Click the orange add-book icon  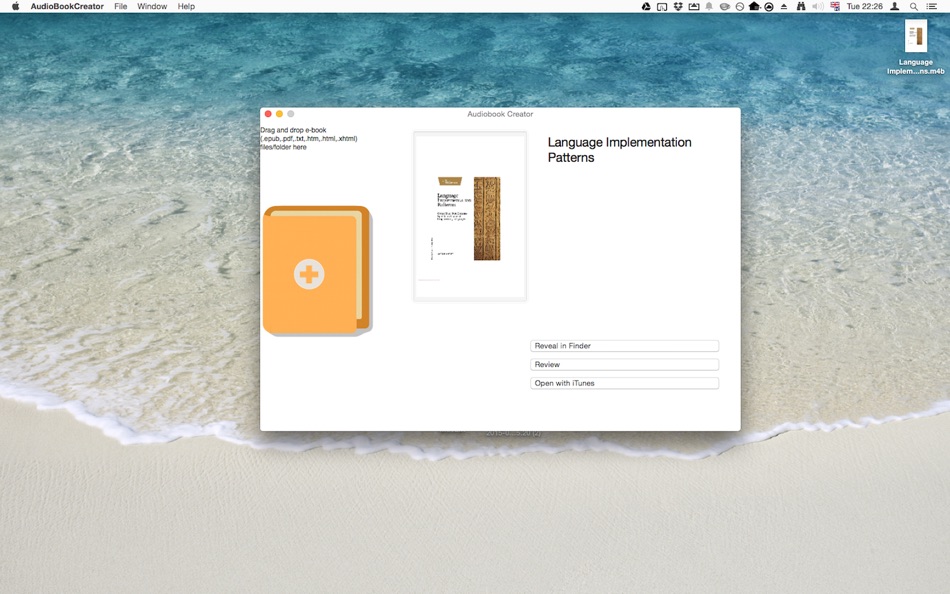click(x=317, y=270)
